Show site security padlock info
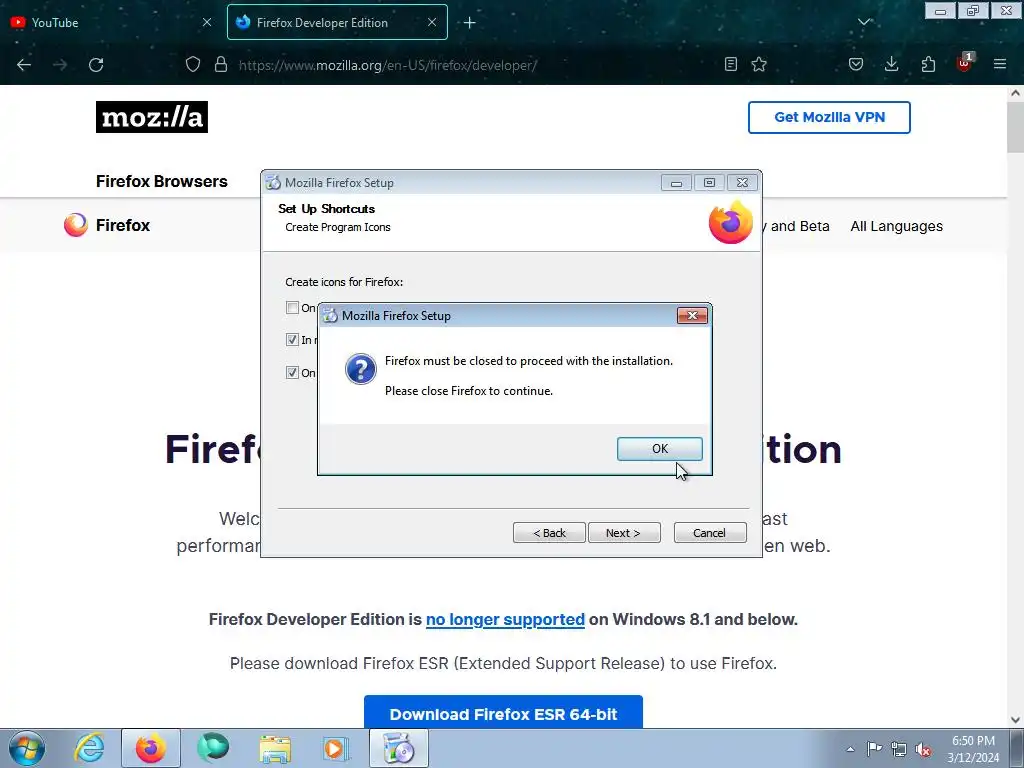Screen dimensions: 1024x768 221,65
